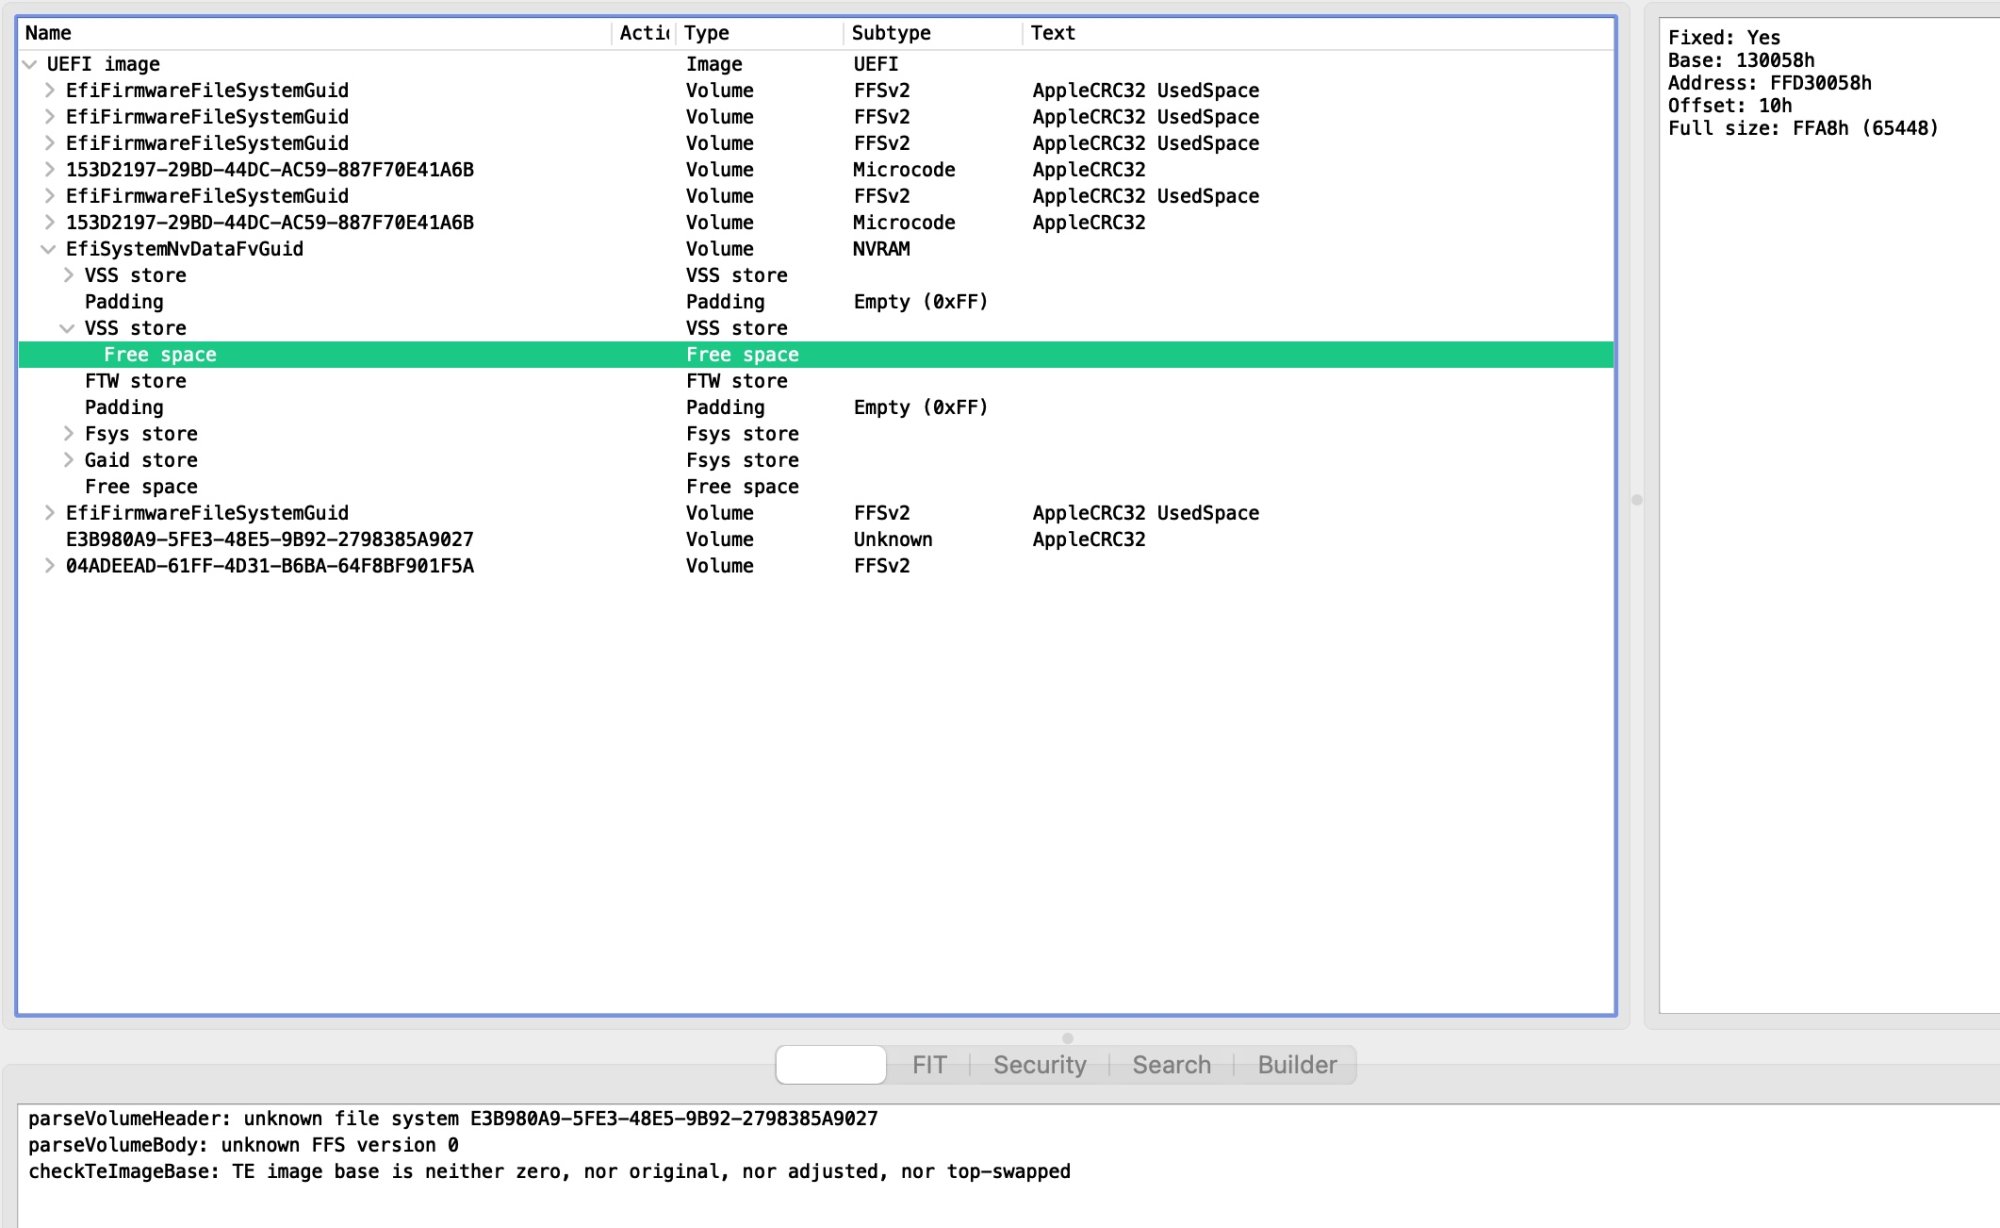Image resolution: width=2000 pixels, height=1228 pixels.
Task: Click the Subtype column header
Action: point(891,33)
